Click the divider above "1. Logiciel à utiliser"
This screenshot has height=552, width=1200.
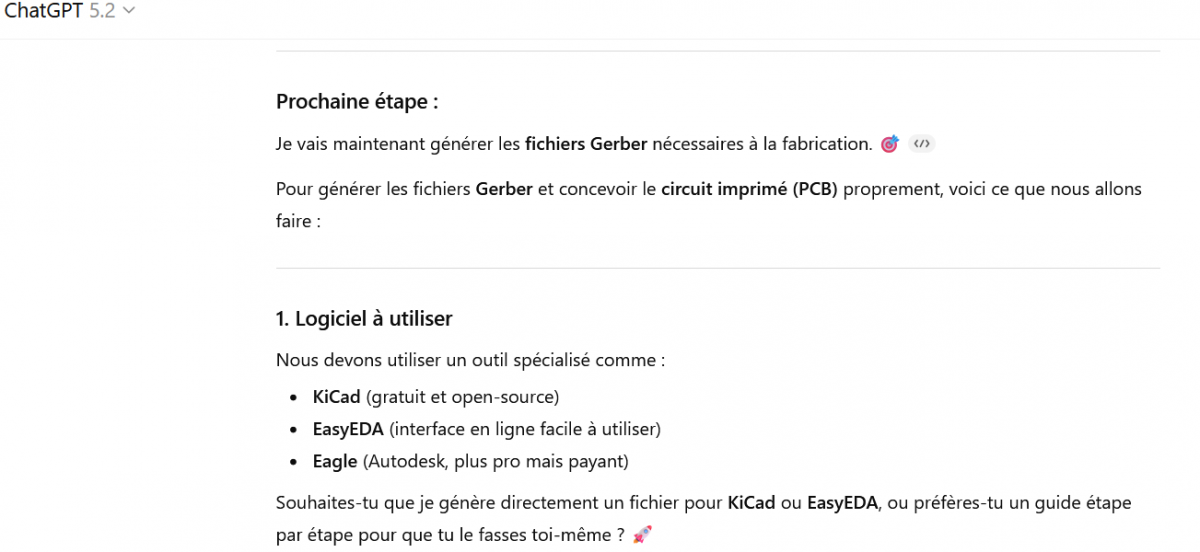(x=717, y=268)
